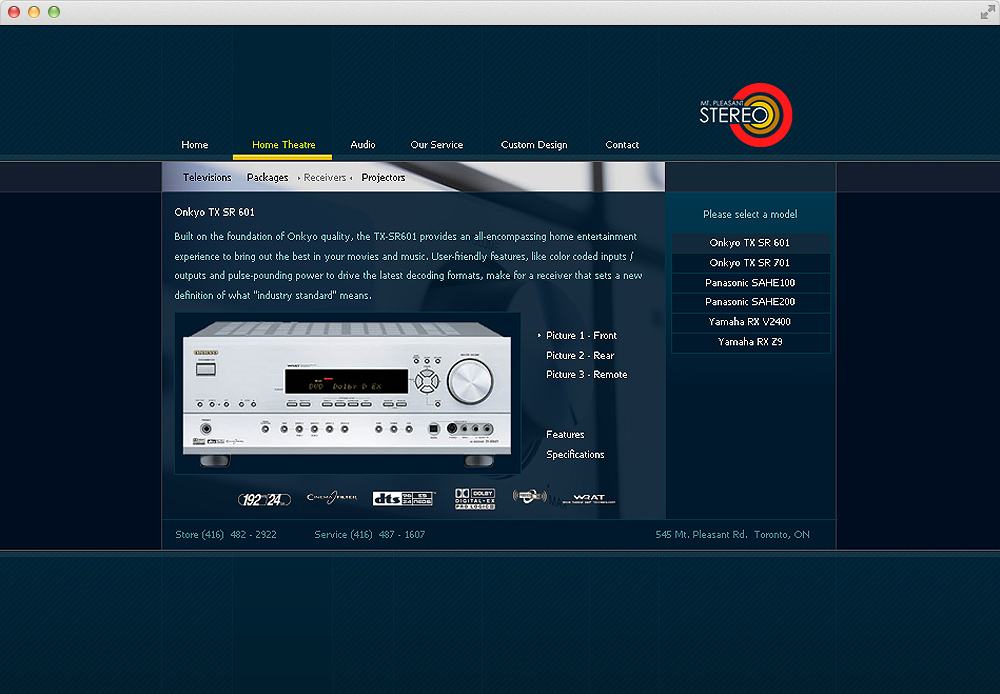Image resolution: width=1000 pixels, height=694 pixels.
Task: Select the Panasonic SAHE200 model
Action: tap(751, 302)
